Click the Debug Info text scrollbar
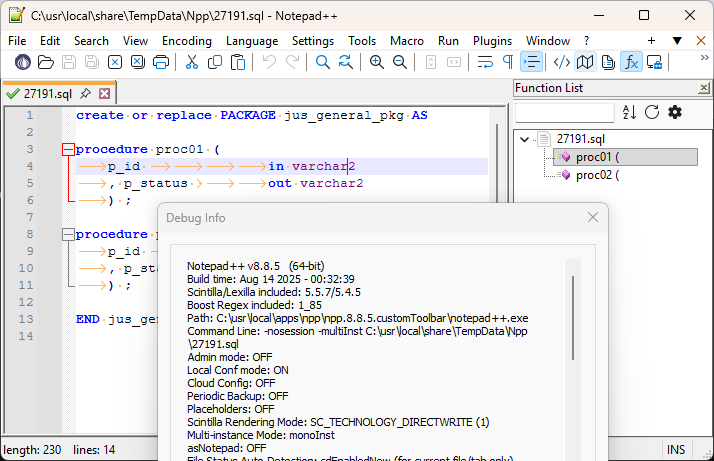 point(573,310)
